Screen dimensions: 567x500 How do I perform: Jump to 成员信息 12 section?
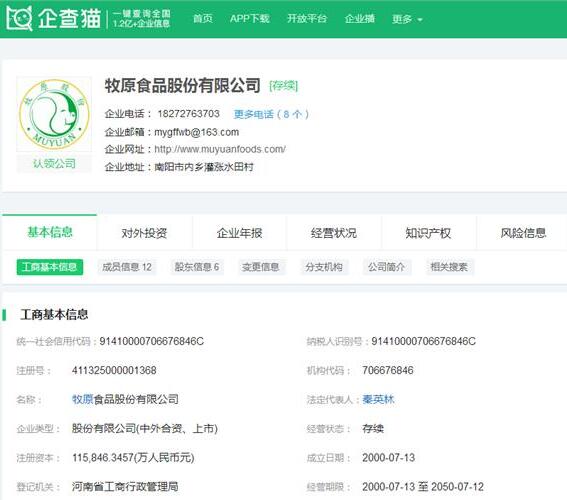click(x=127, y=267)
